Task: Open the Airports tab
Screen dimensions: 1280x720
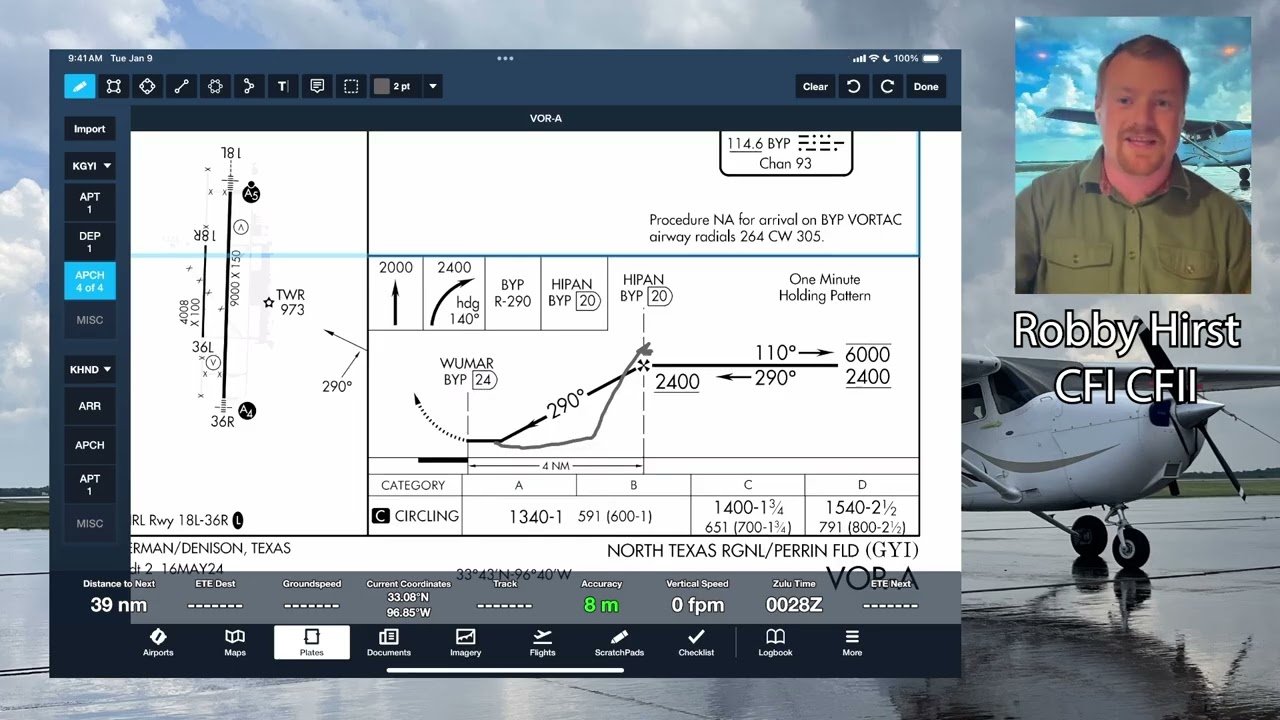Action: pos(158,642)
